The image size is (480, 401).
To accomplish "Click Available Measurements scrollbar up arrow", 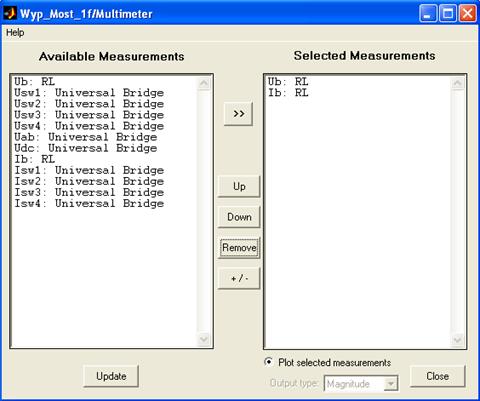I will pyautogui.click(x=204, y=83).
